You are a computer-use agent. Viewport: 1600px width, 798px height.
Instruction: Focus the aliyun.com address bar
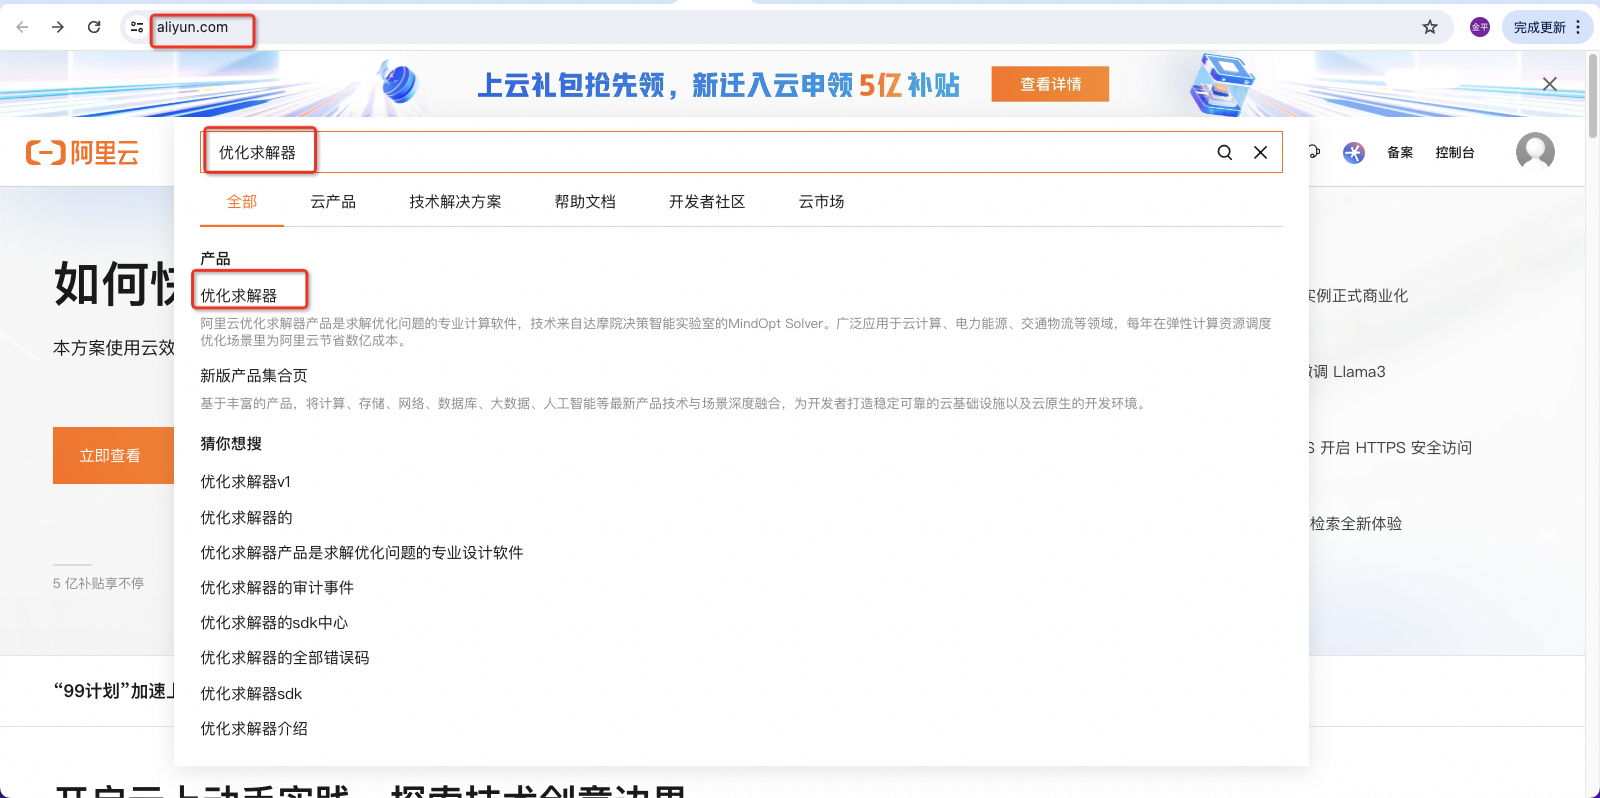pos(780,27)
